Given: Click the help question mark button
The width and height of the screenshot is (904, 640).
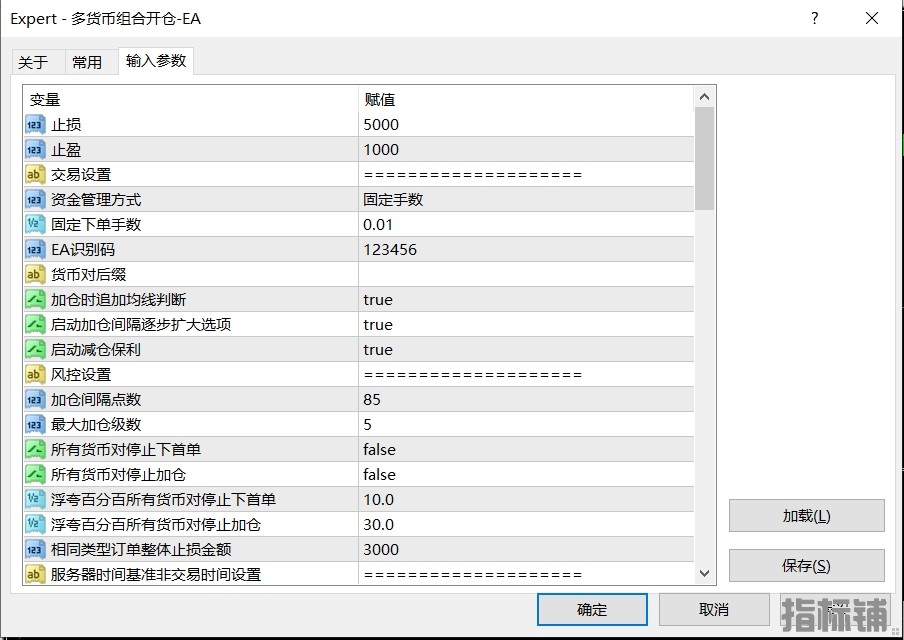Looking at the screenshot, I should tap(815, 18).
